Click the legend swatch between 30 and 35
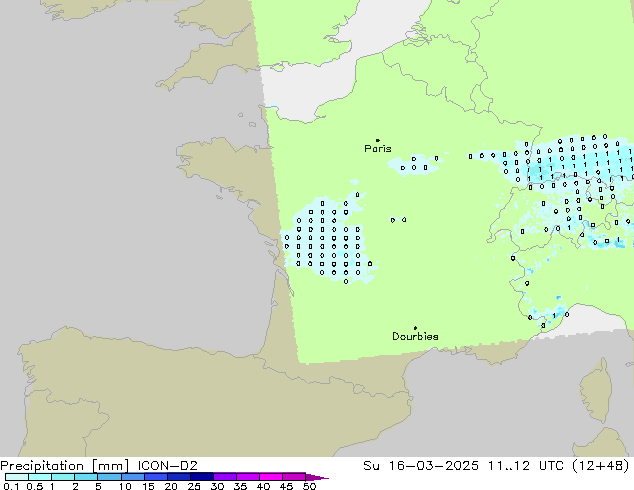 [224, 477]
